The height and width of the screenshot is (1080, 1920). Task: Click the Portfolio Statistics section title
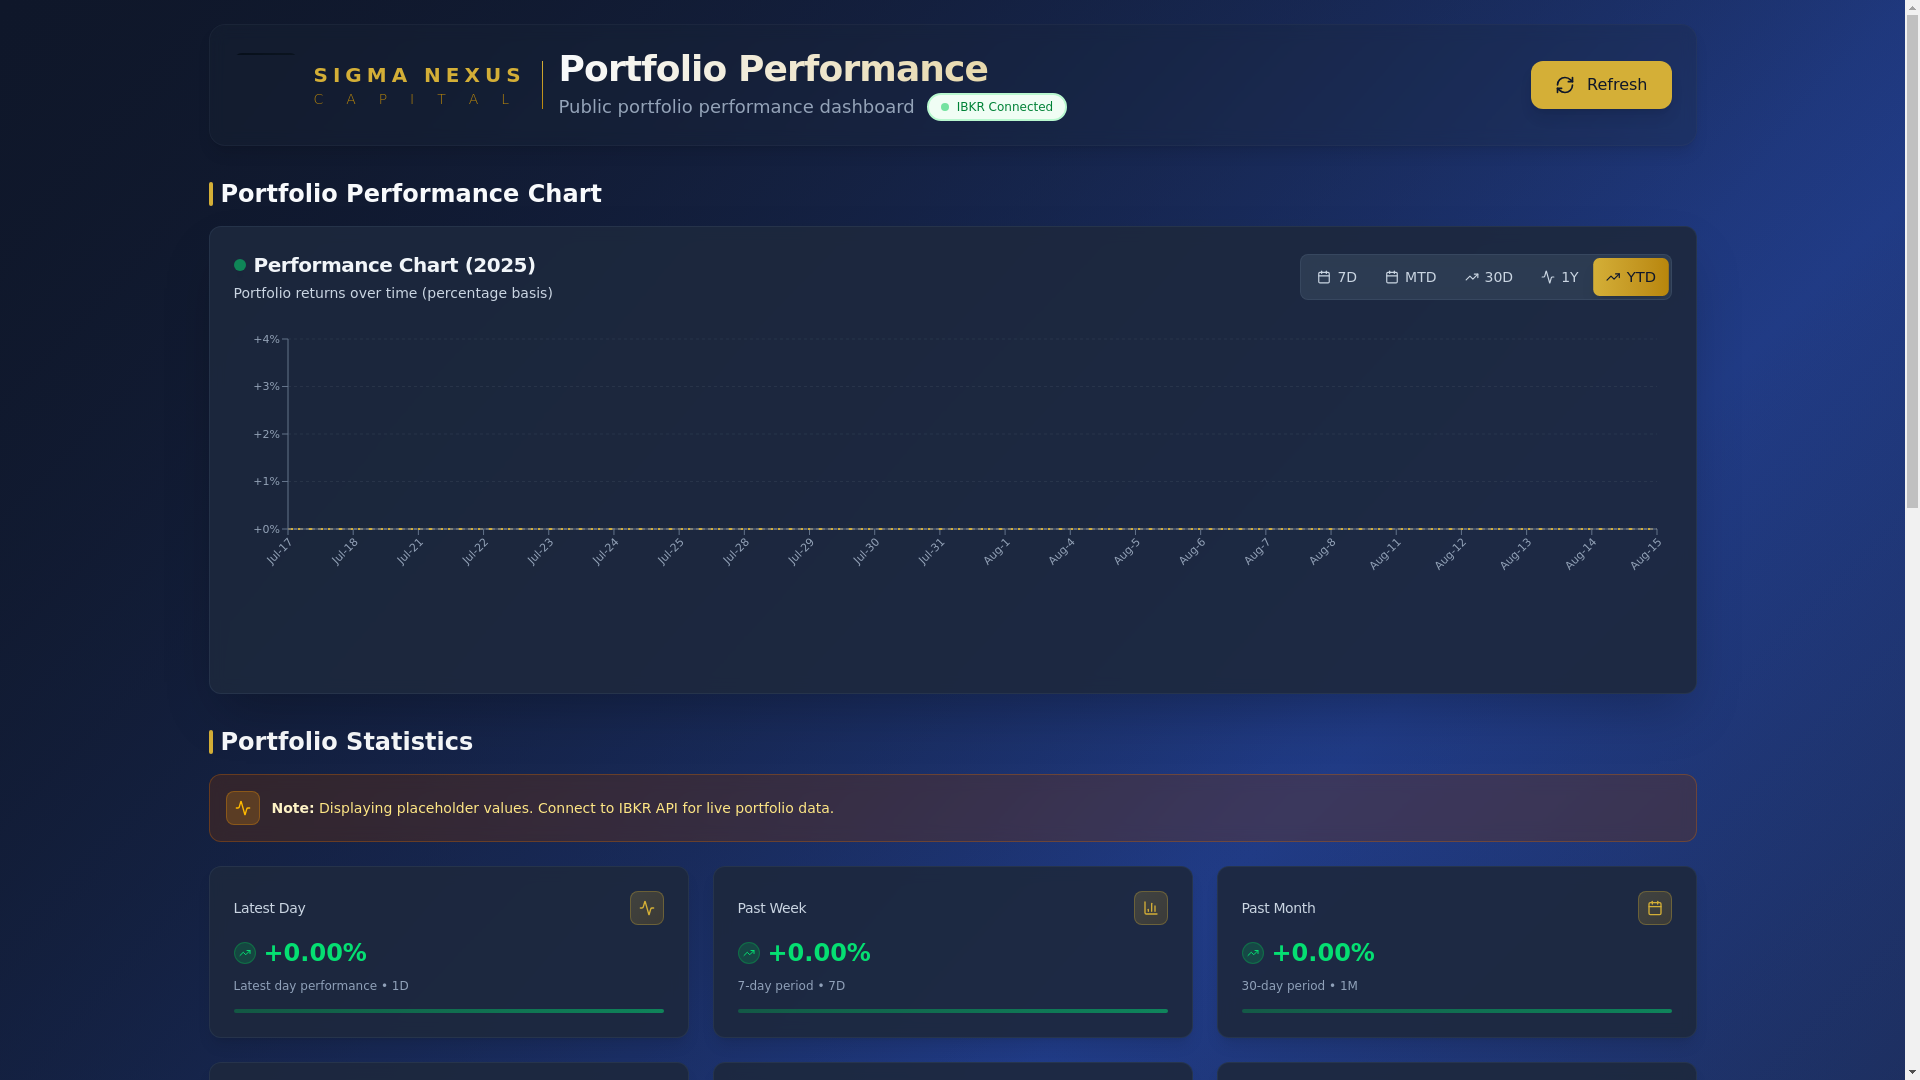click(346, 742)
